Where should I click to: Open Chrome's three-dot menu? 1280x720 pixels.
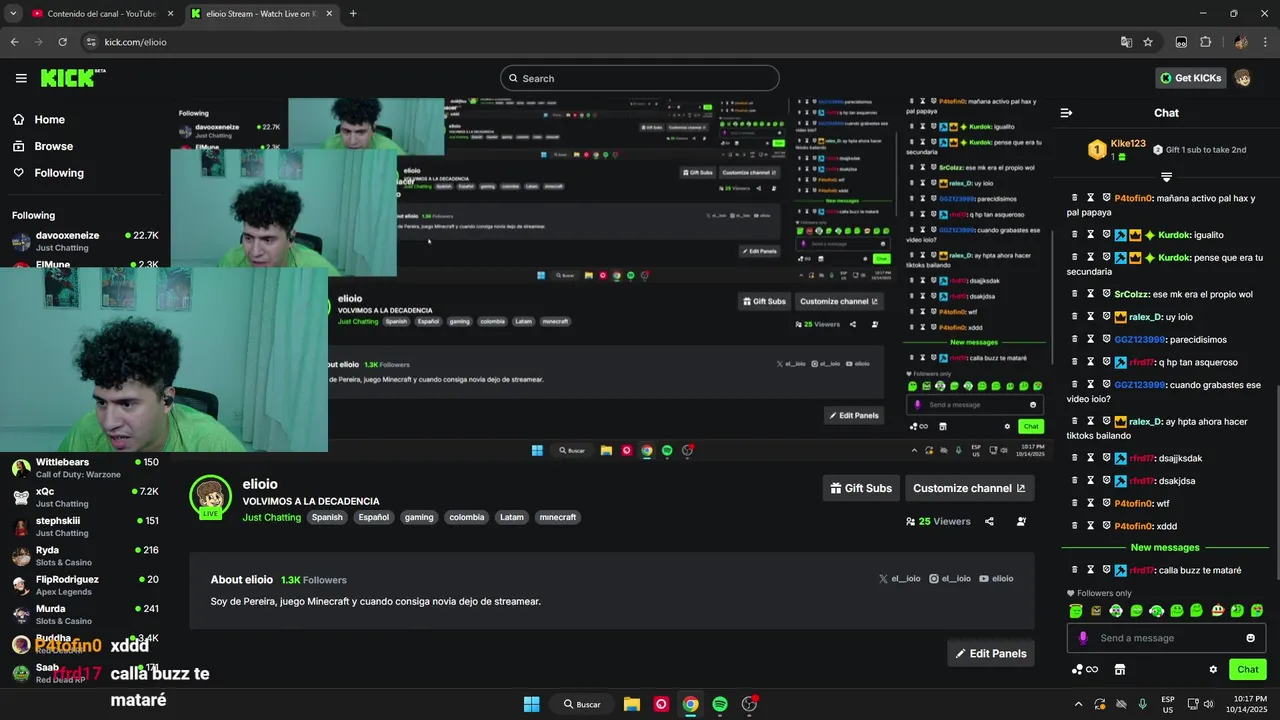1266,42
